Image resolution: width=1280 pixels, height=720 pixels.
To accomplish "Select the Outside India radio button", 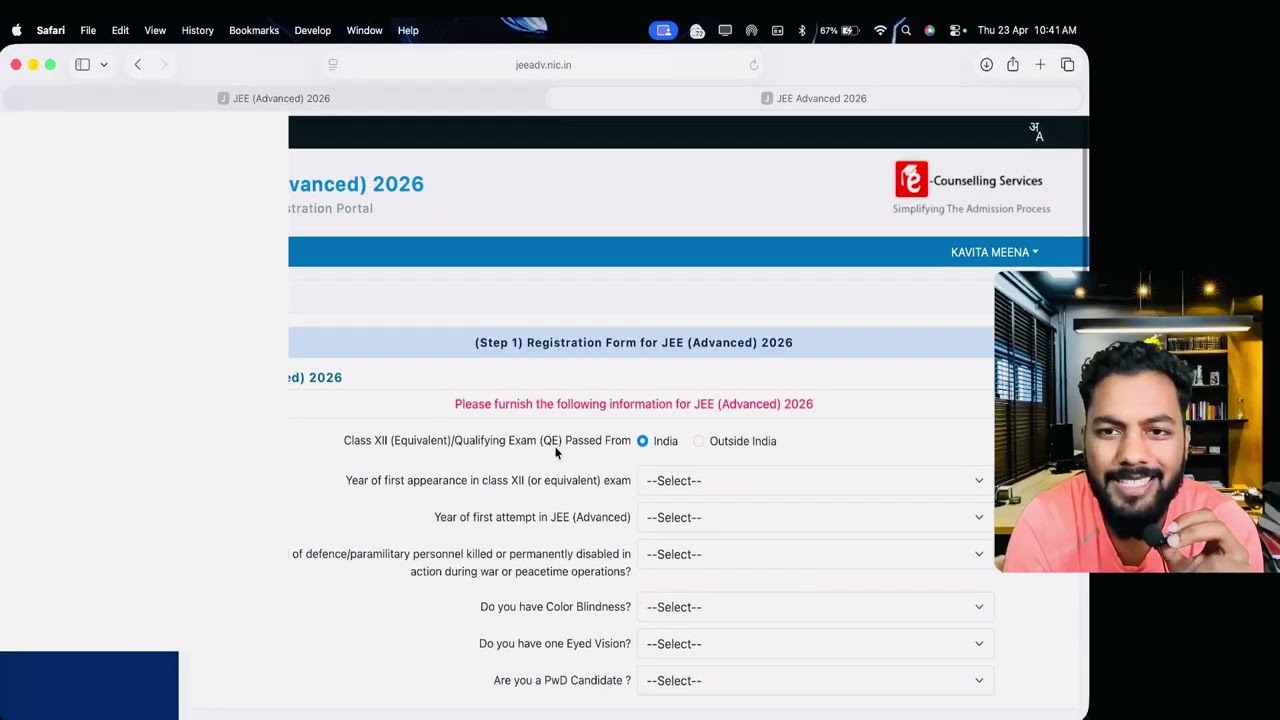I will tap(698, 441).
